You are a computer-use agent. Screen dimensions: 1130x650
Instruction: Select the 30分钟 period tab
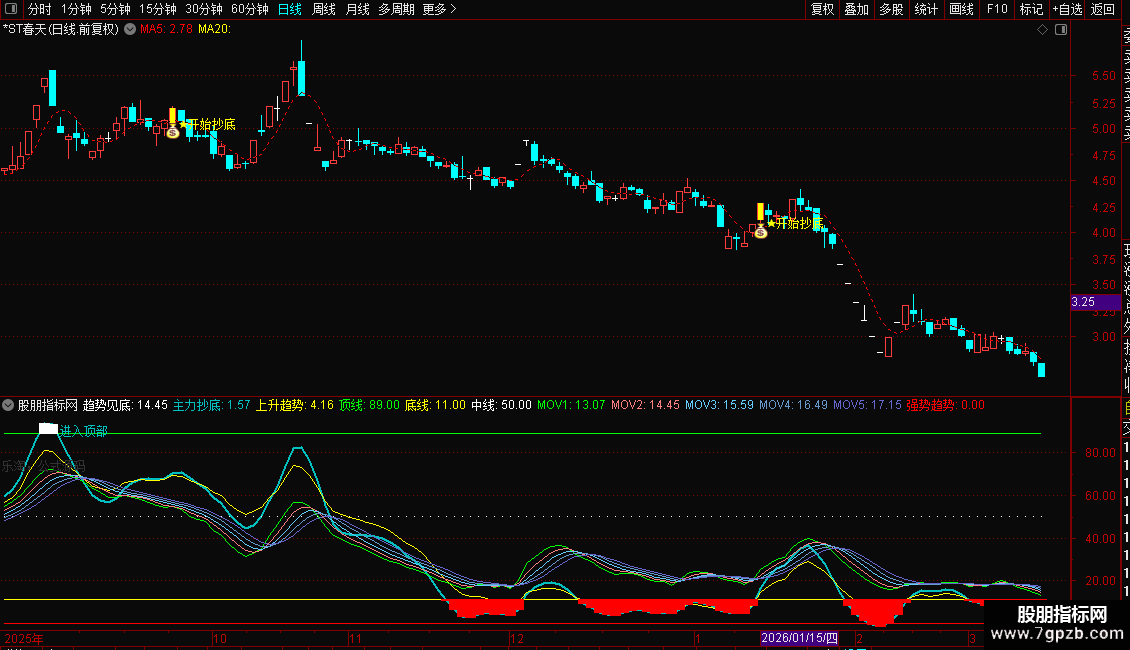click(x=204, y=9)
